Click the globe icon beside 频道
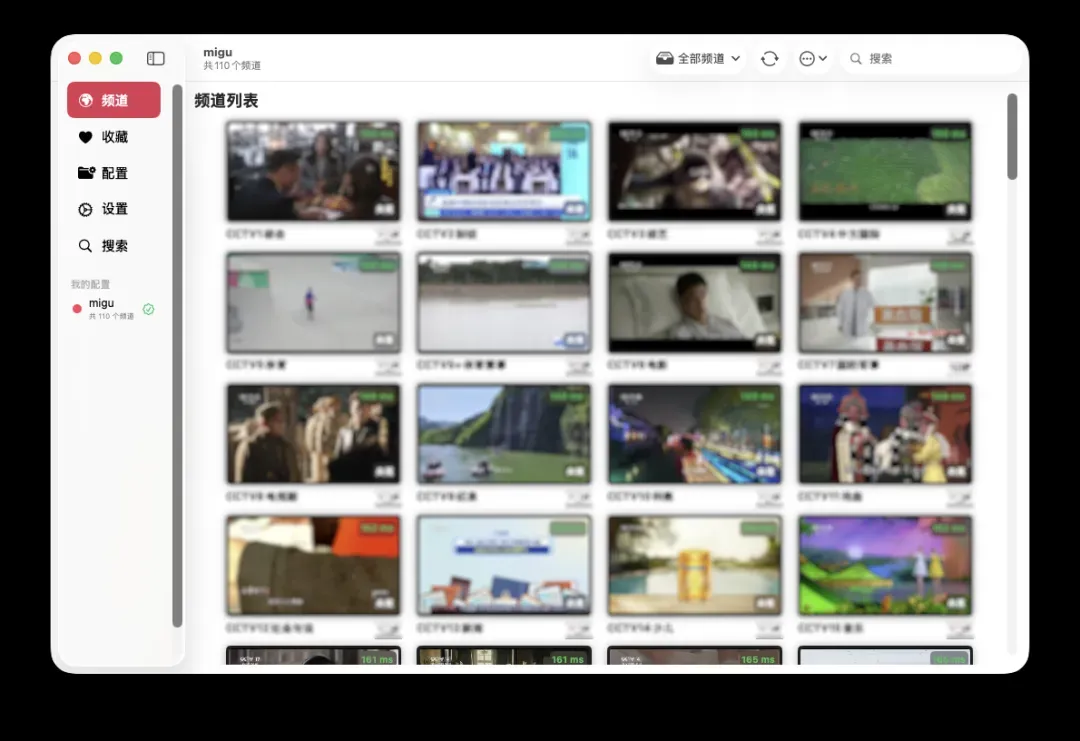 pyautogui.click(x=86, y=101)
